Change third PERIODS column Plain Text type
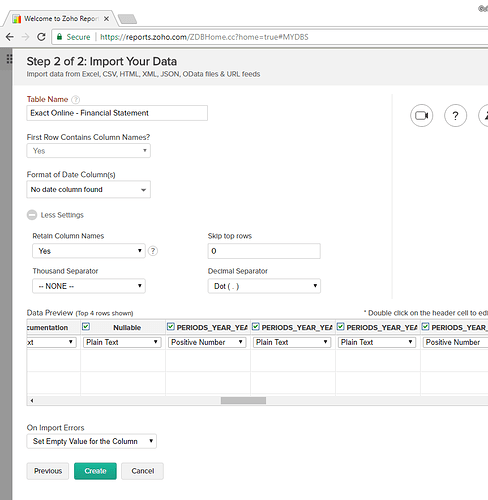Image resolution: width=488 pixels, height=500 pixels. [x=377, y=342]
